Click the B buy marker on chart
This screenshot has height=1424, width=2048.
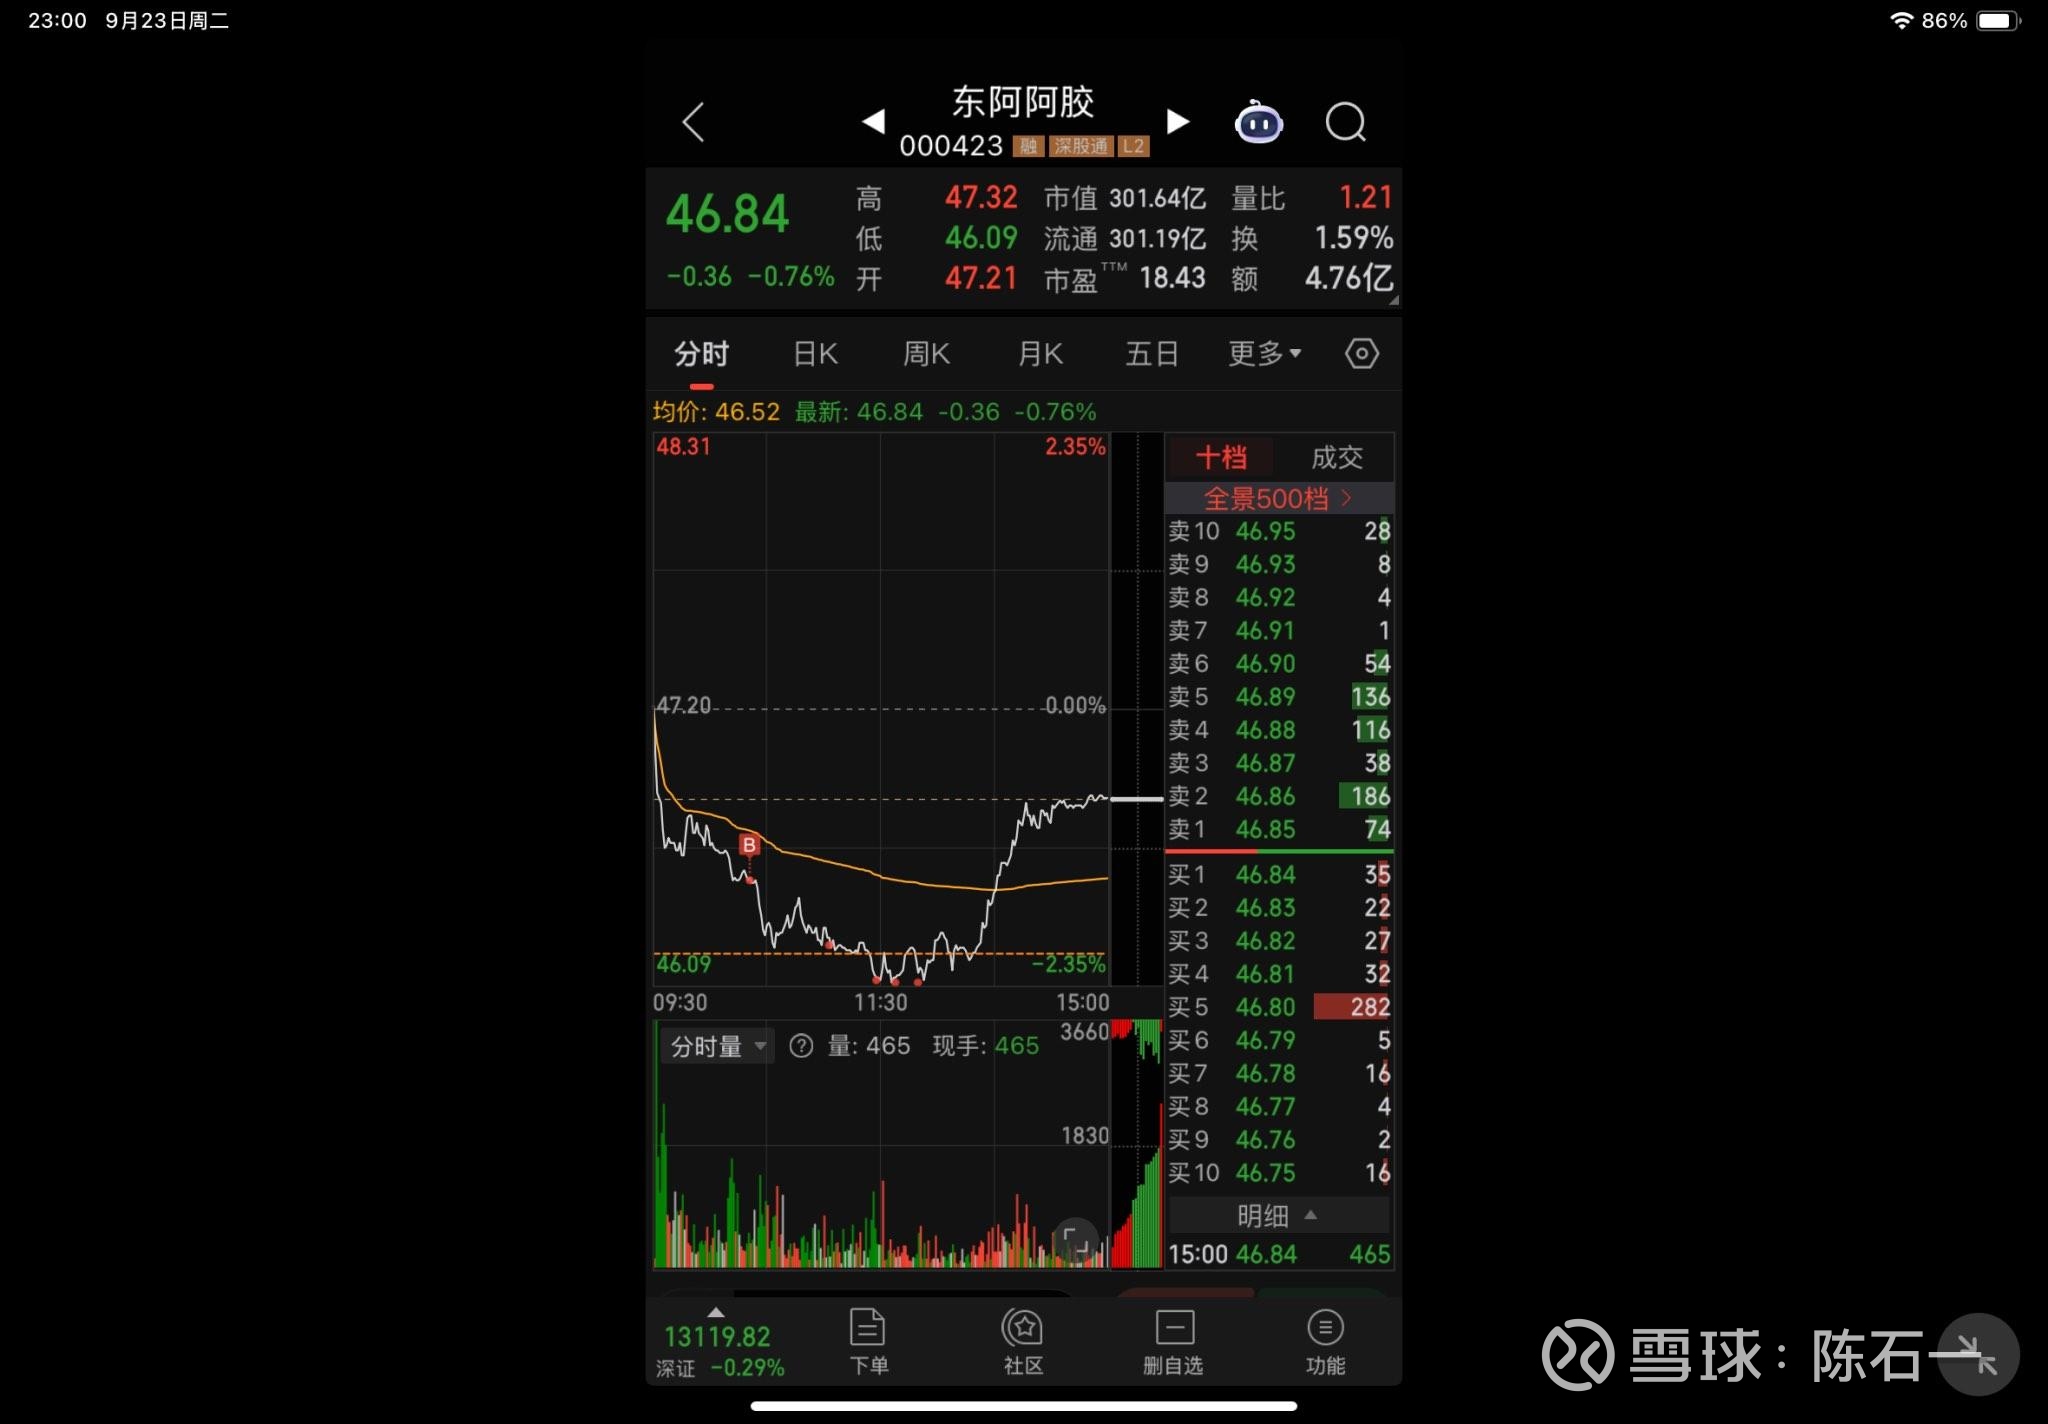[749, 845]
